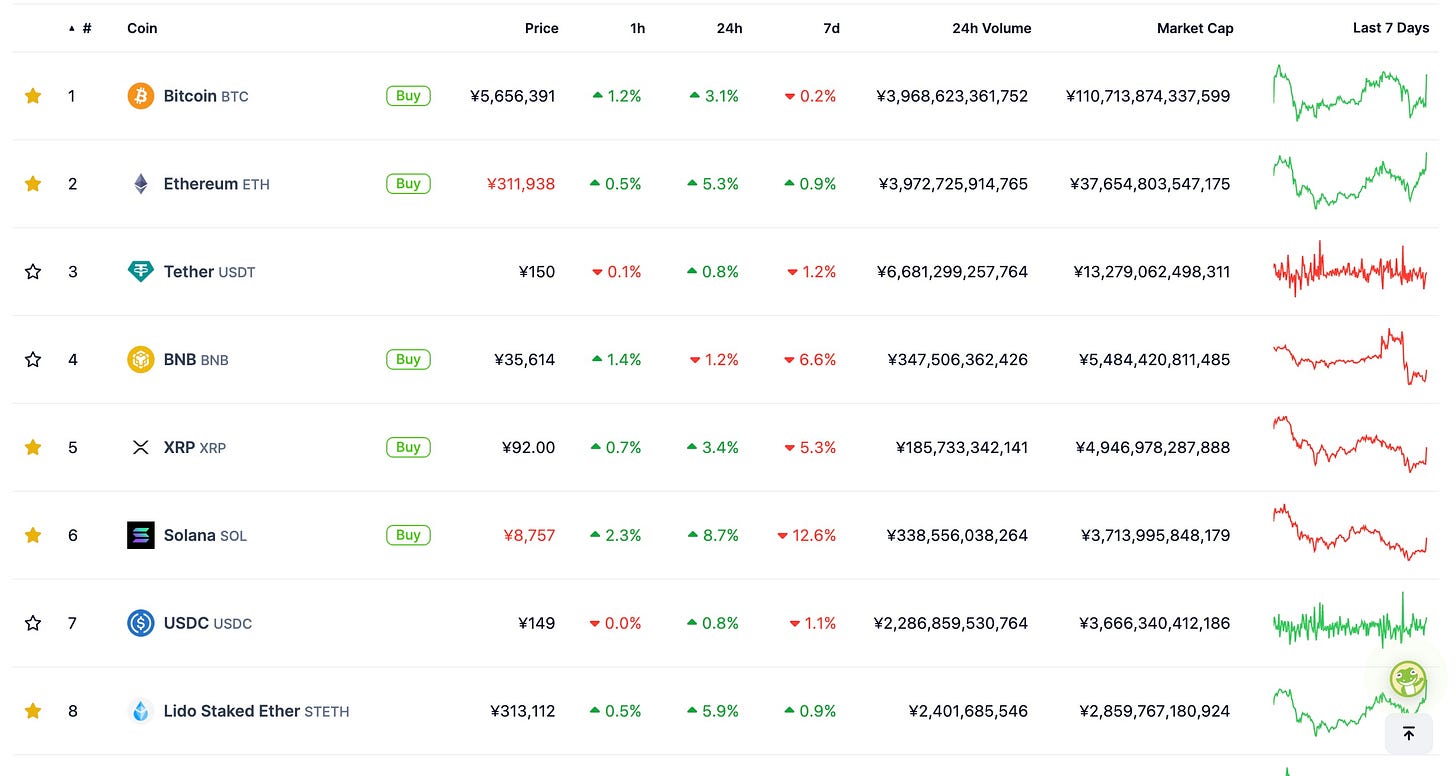Screen dimensions: 1456x776
Task: Click BNB price ¥35,614
Action: tap(524, 360)
